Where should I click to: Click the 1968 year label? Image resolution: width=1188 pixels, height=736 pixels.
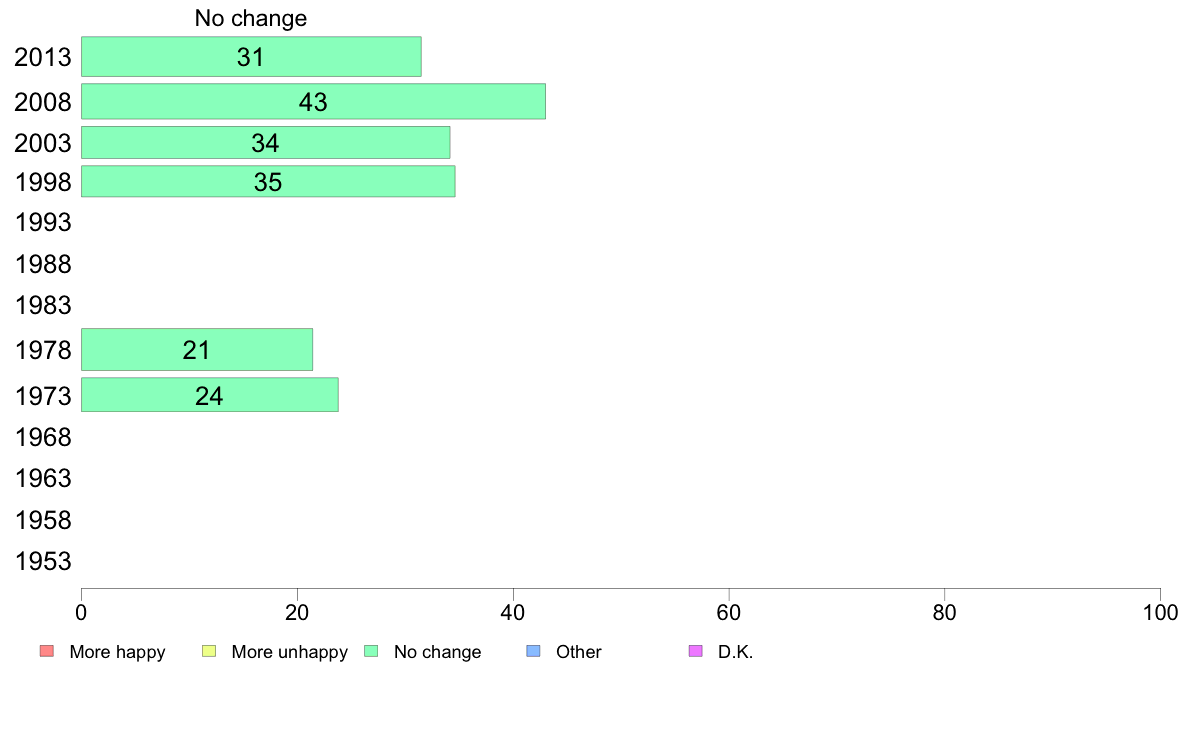[x=43, y=437]
